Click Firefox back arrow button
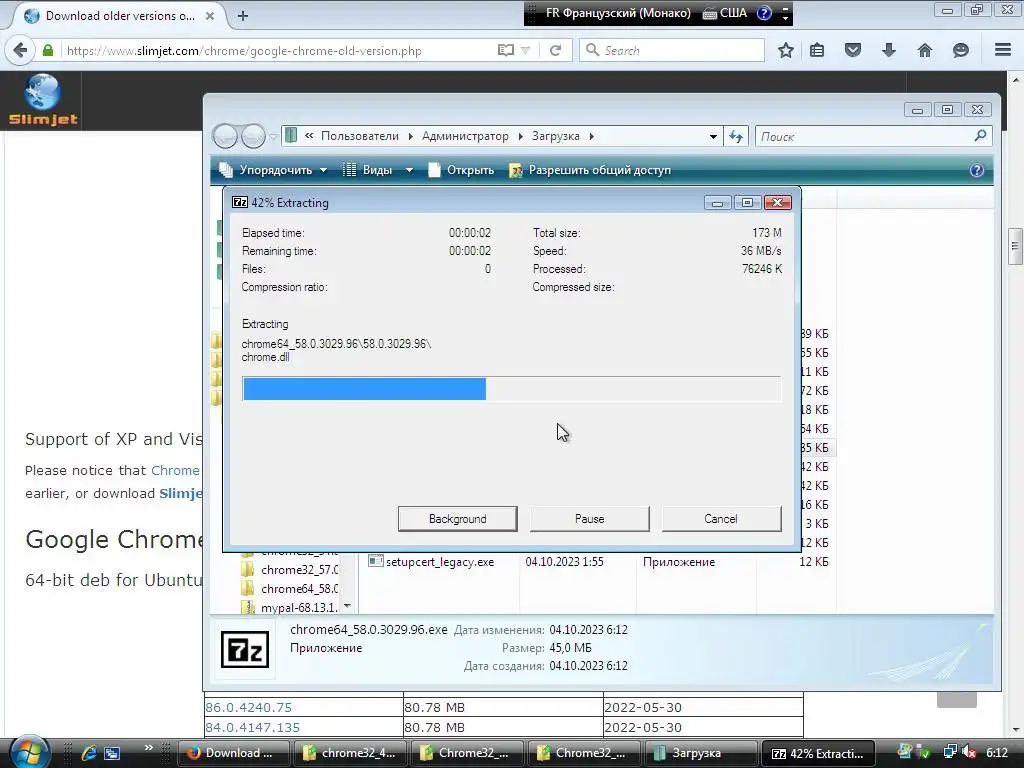The image size is (1024, 768). (x=20, y=50)
